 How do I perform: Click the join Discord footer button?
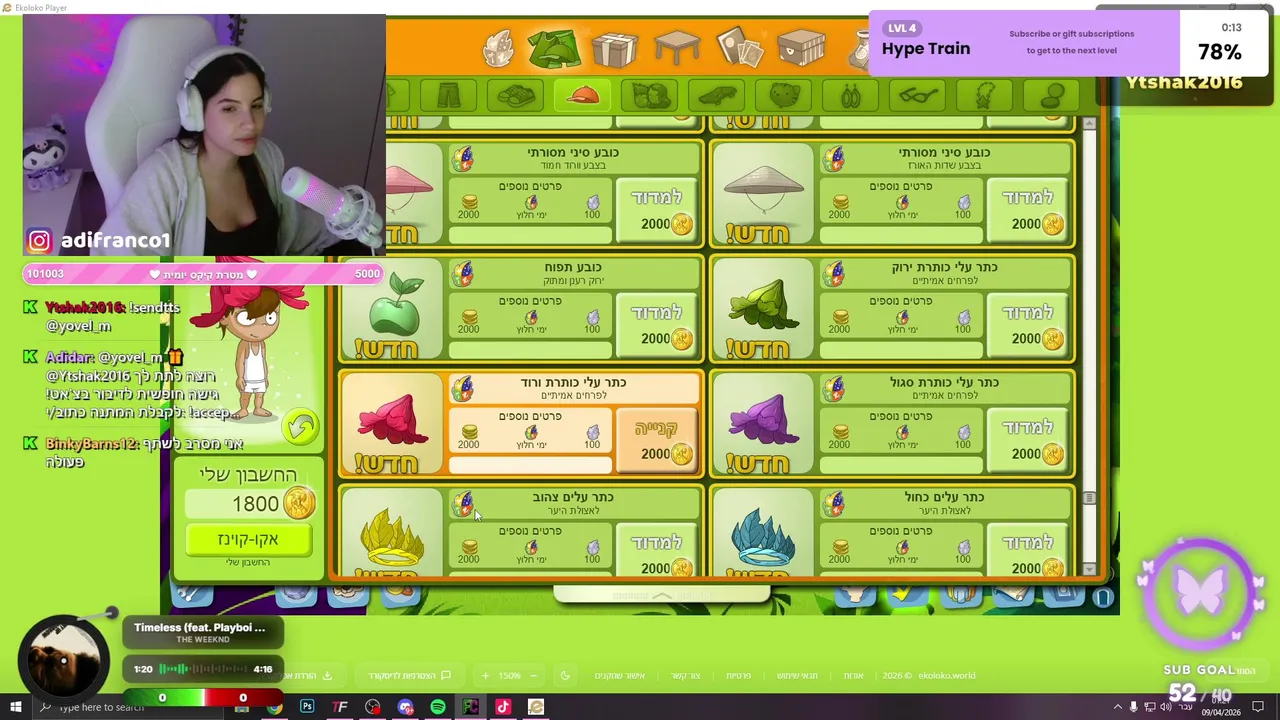410,676
